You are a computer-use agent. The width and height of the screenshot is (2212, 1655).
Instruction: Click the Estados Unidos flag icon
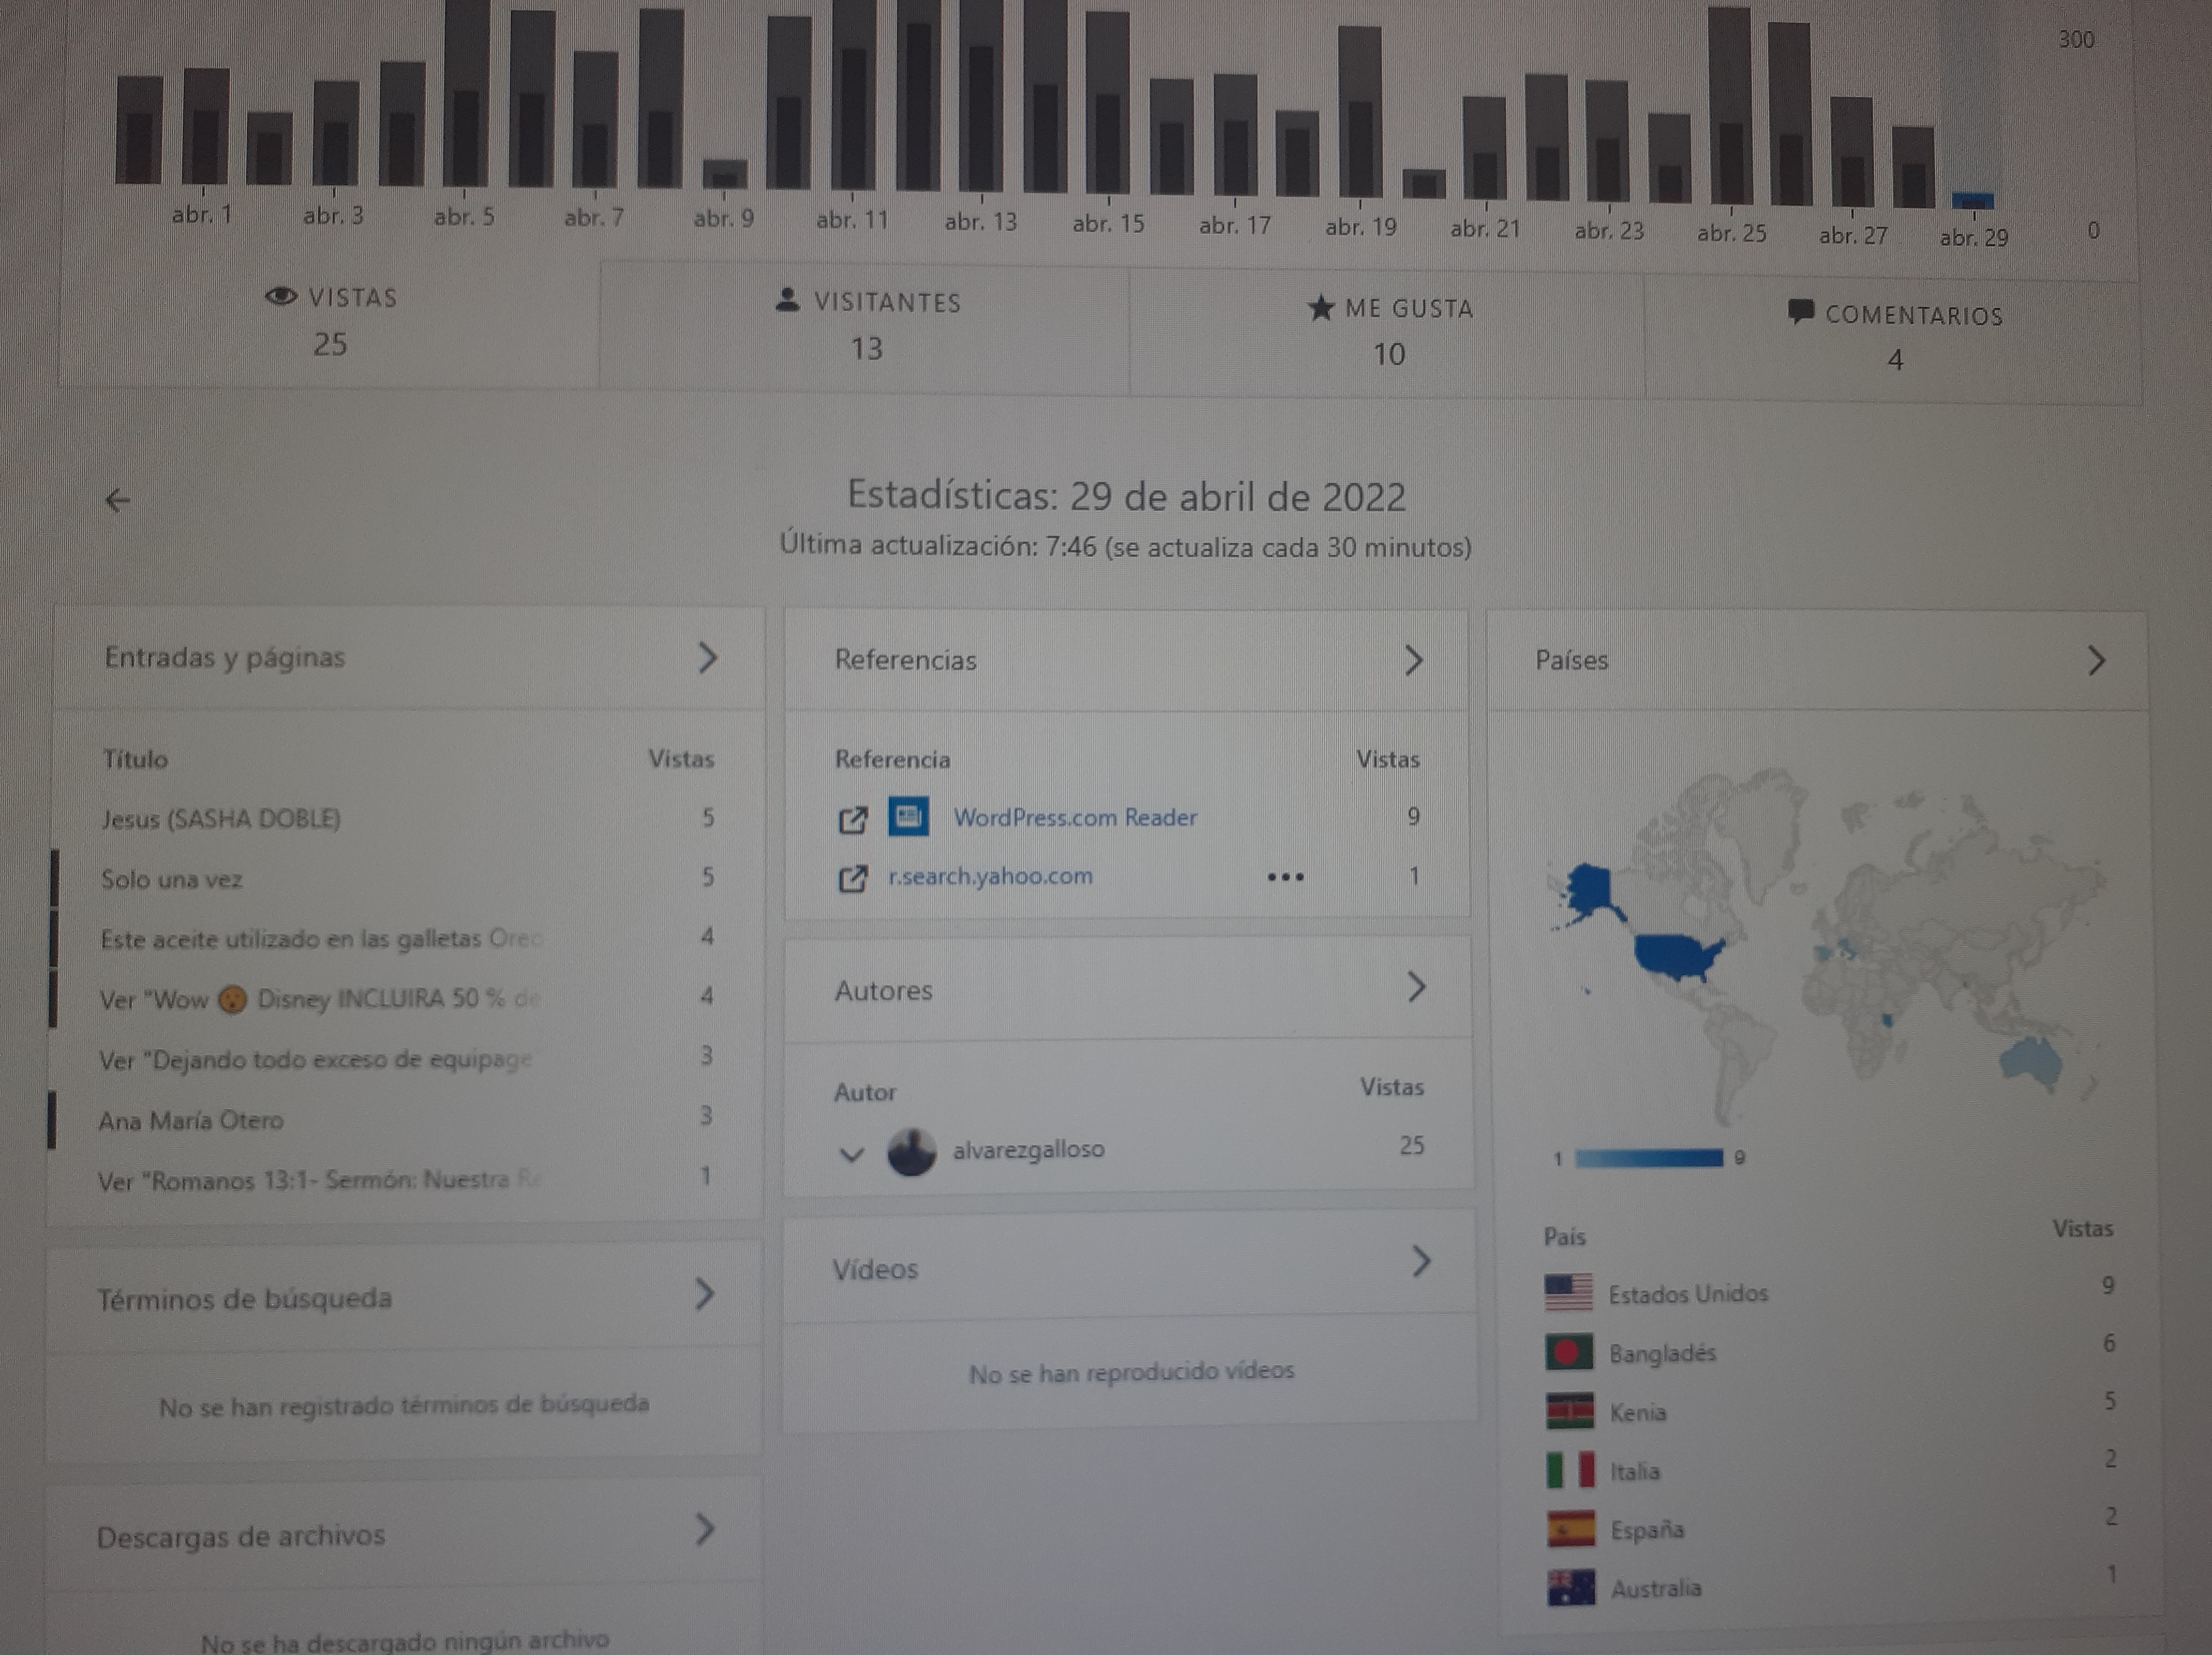[x=1568, y=1292]
